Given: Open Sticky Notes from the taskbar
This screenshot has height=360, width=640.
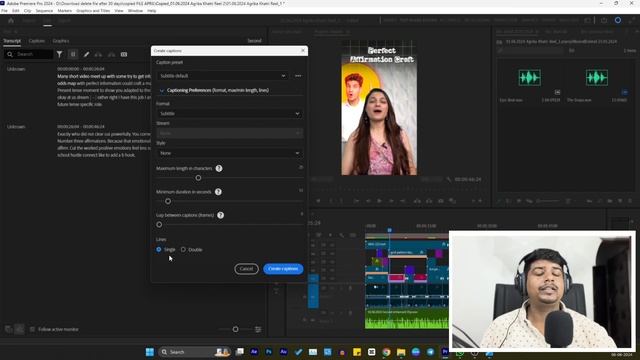Looking at the screenshot, I should pos(357,352).
